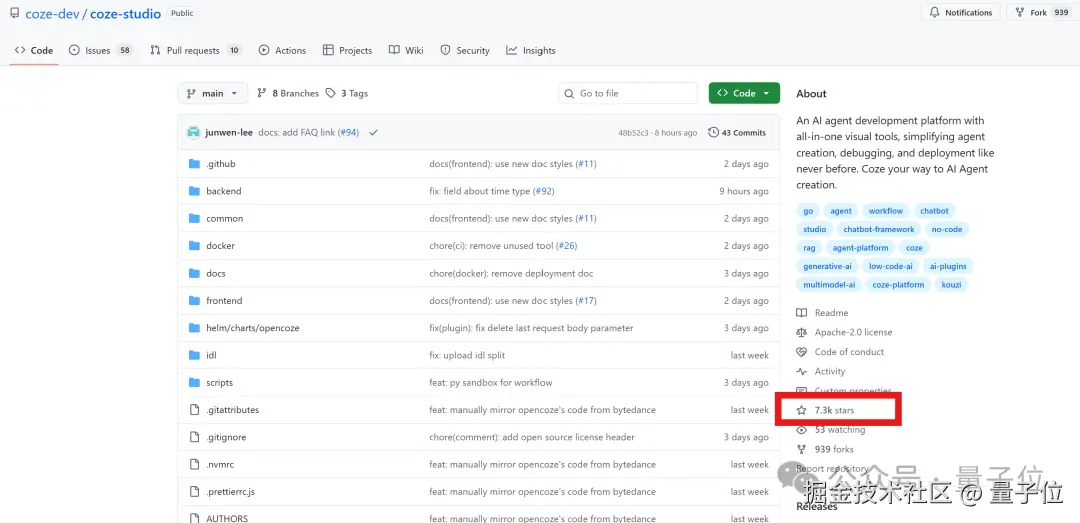This screenshot has width=1080, height=523.
Task: Select the 'chatbot-framework' topic tag
Action: click(879, 229)
